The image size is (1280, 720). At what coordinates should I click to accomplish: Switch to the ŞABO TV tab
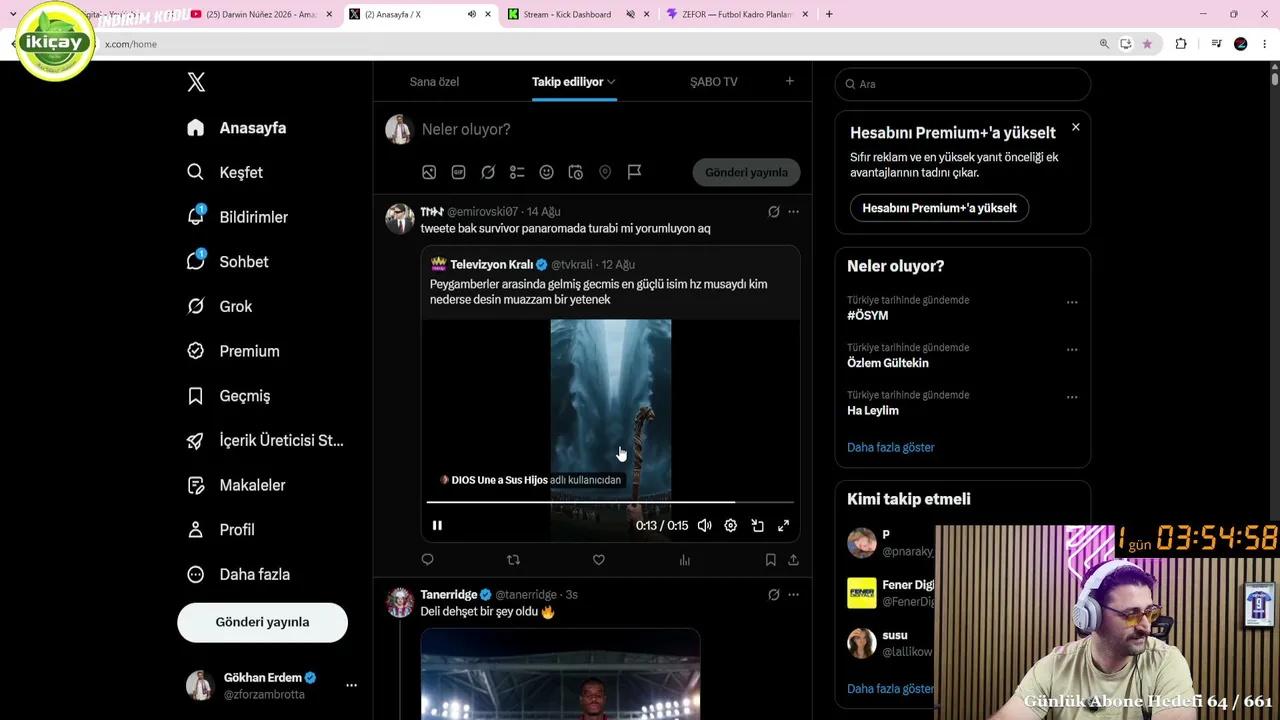(x=714, y=82)
